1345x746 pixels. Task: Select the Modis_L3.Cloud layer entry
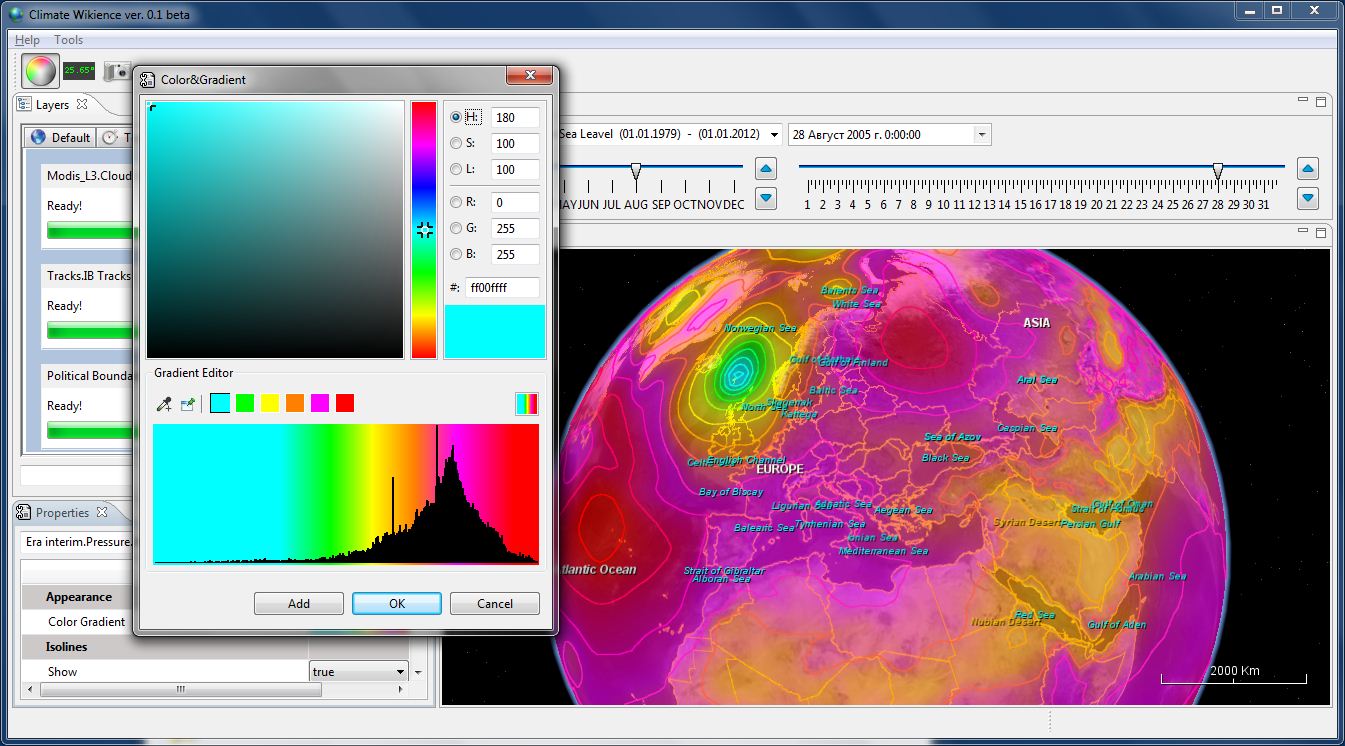click(x=88, y=207)
